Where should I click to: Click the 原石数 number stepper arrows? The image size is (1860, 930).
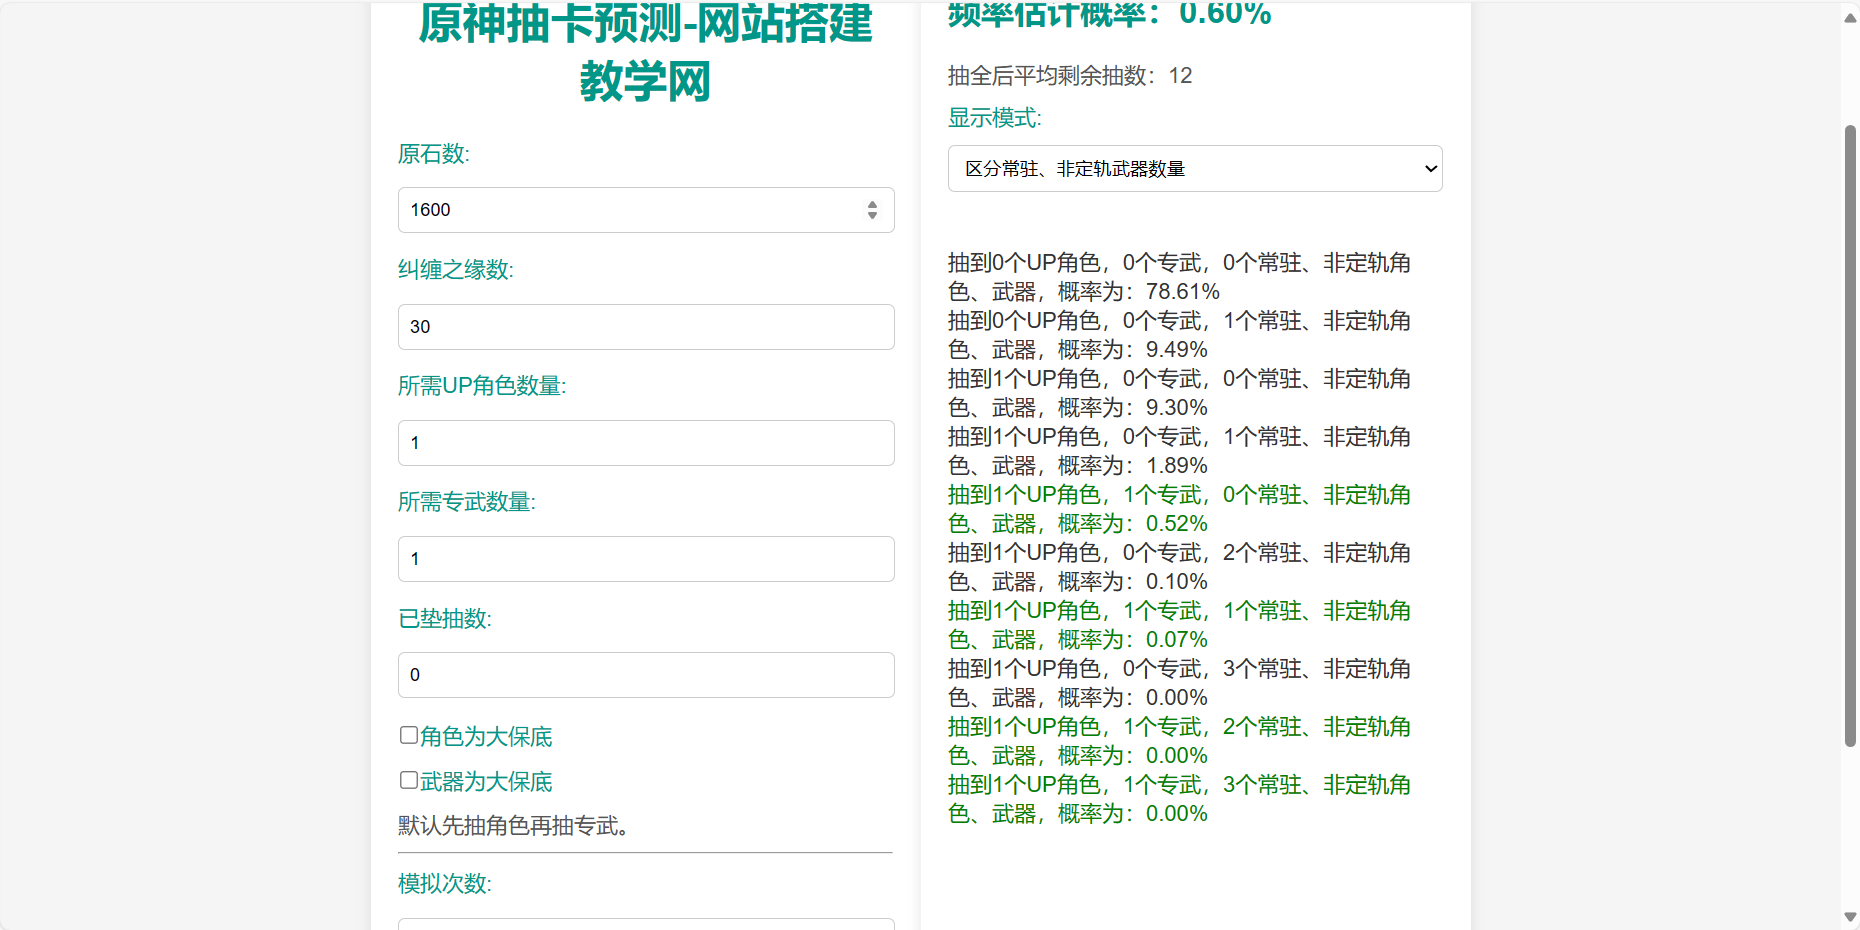click(872, 210)
